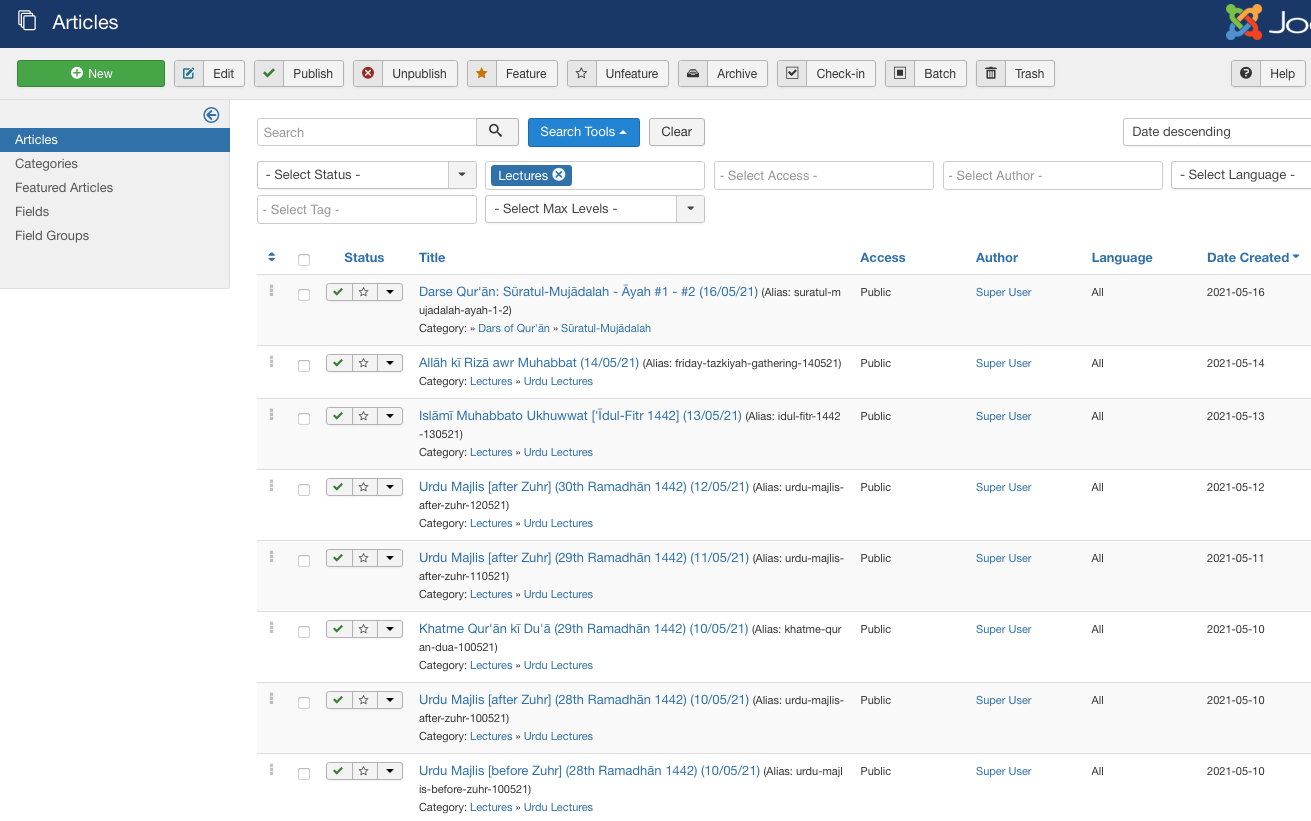Go to Featured Articles in sidebar
The width and height of the screenshot is (1311, 821).
click(64, 188)
